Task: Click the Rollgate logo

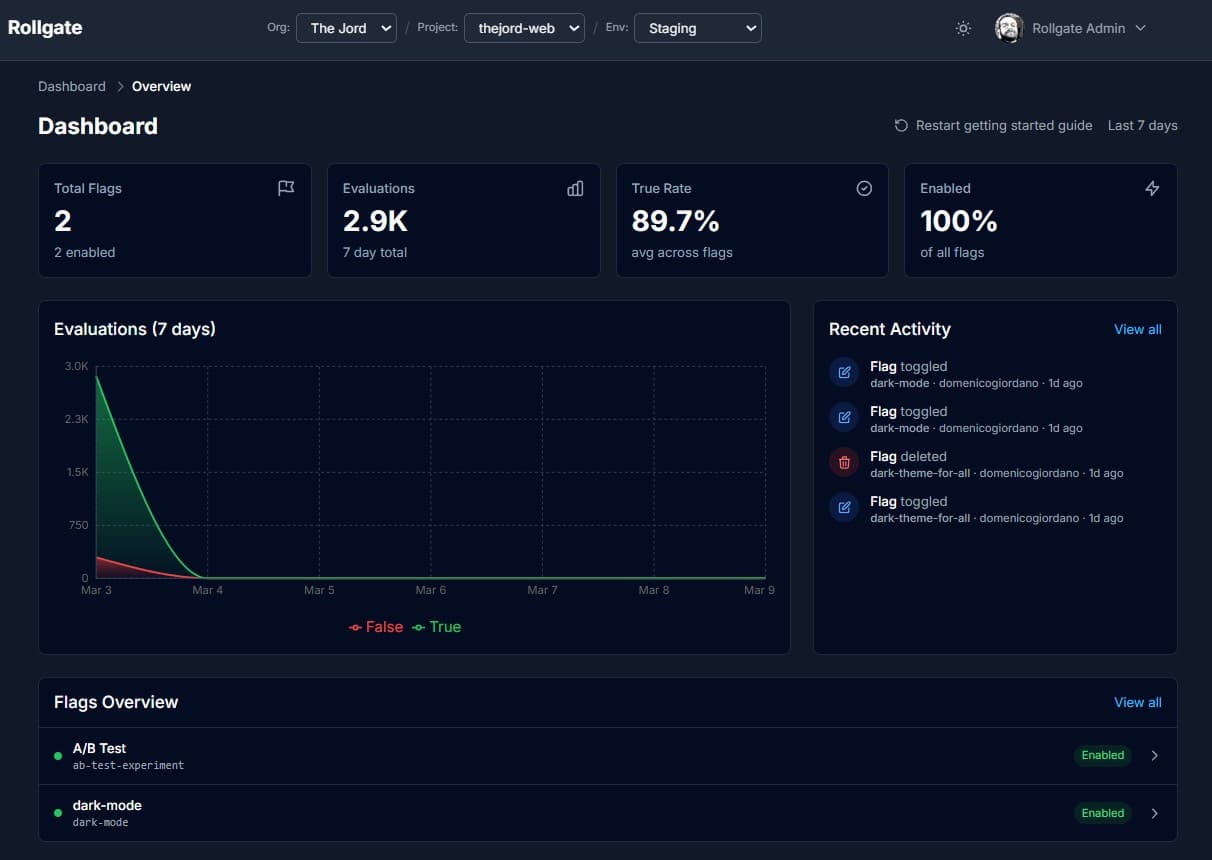Action: pos(45,28)
